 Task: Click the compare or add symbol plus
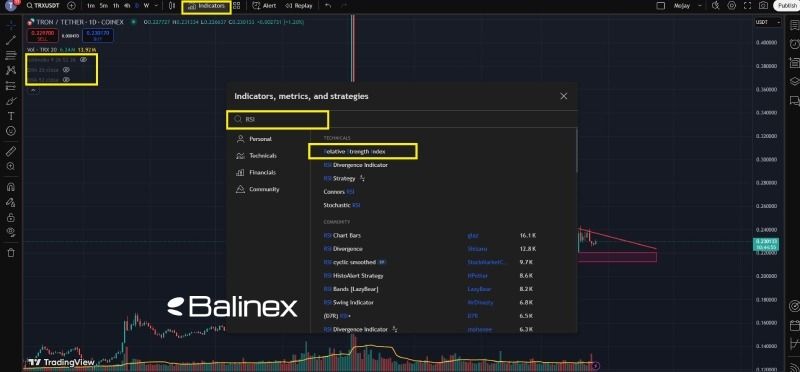click(x=71, y=6)
